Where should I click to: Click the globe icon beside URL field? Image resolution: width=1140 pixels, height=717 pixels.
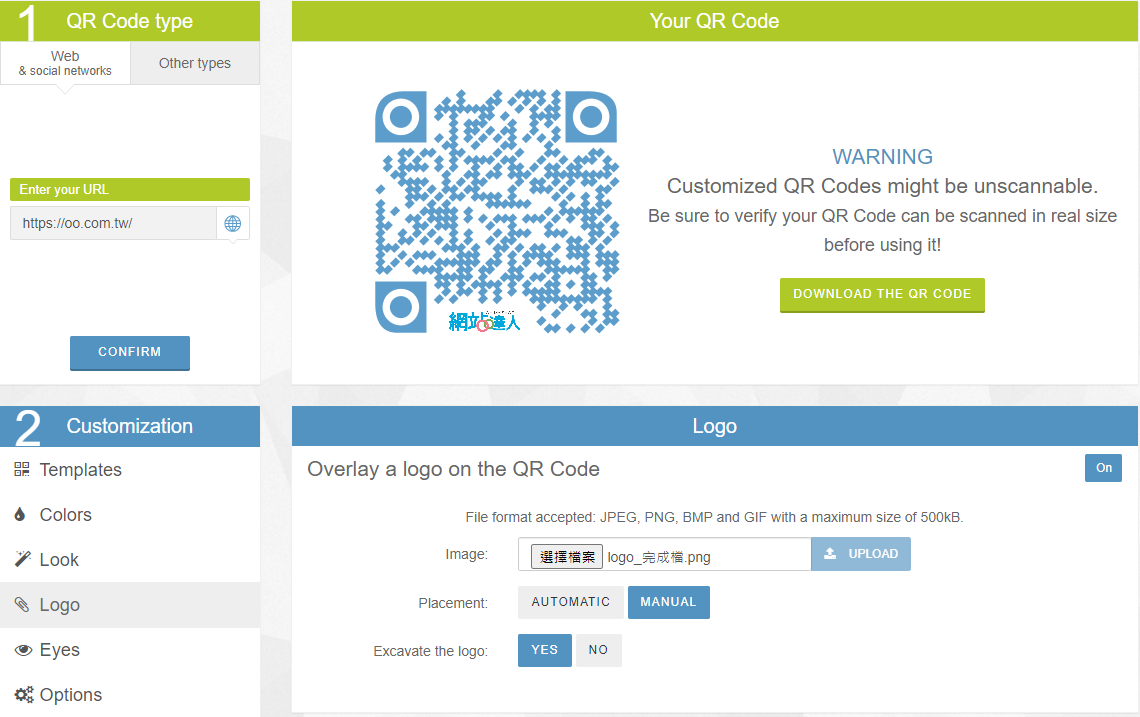233,223
